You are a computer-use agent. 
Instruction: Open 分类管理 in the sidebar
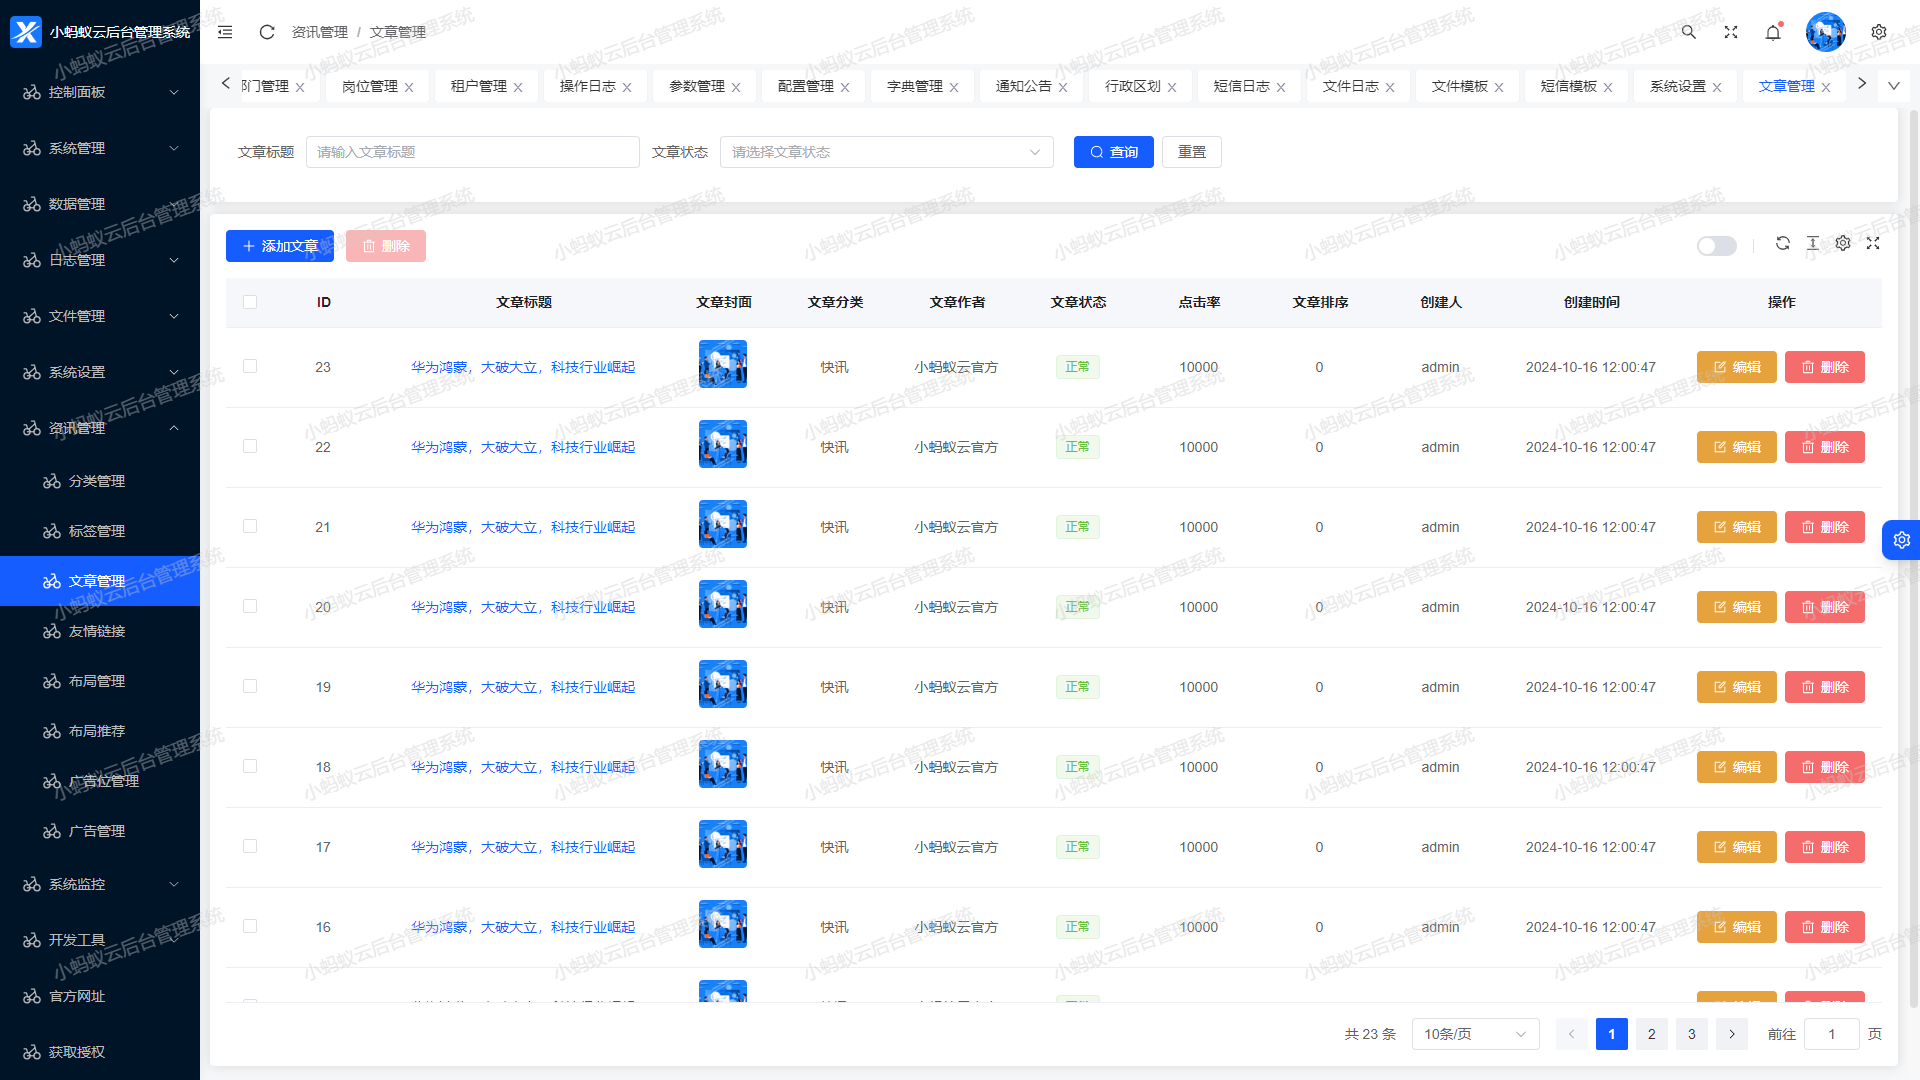97,481
